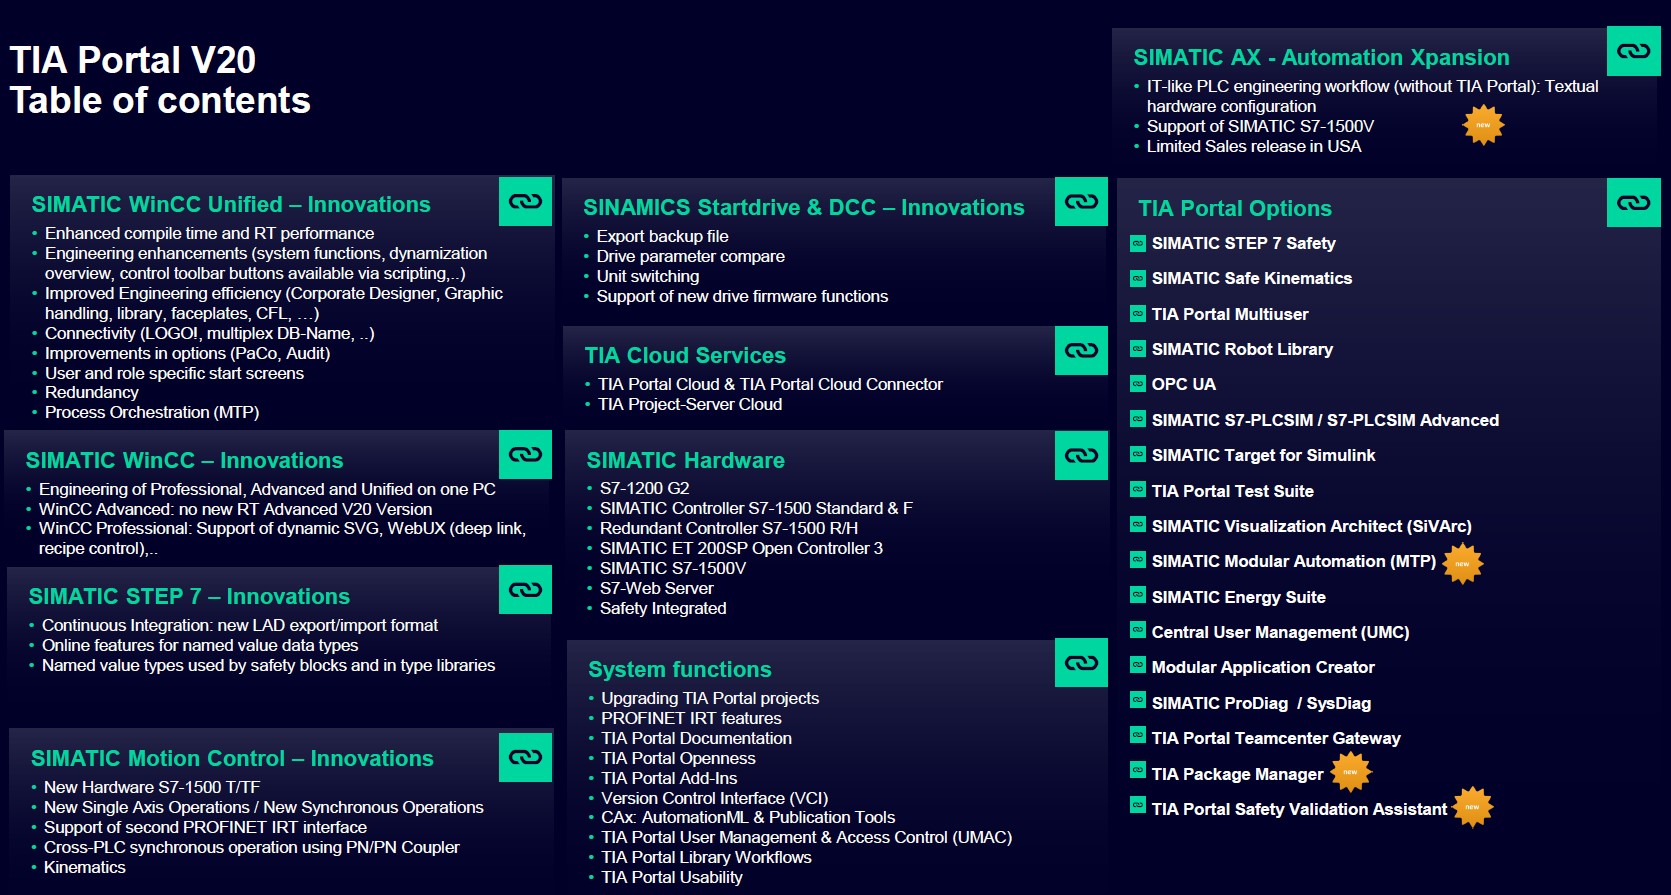Open the SIMATIC AX link icon
Screen dimensions: 1671x895
click(1633, 50)
